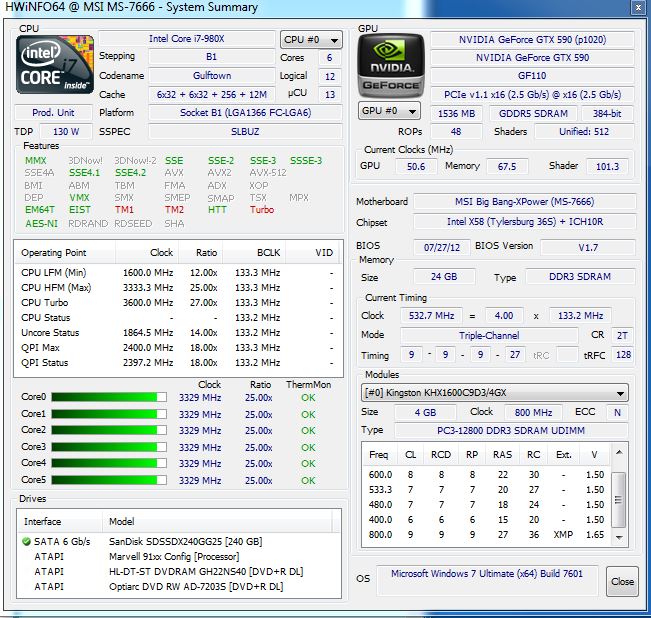Viewport: 651px width, 618px height.
Task: Click the Gulftown codename field
Action: [x=212, y=76]
